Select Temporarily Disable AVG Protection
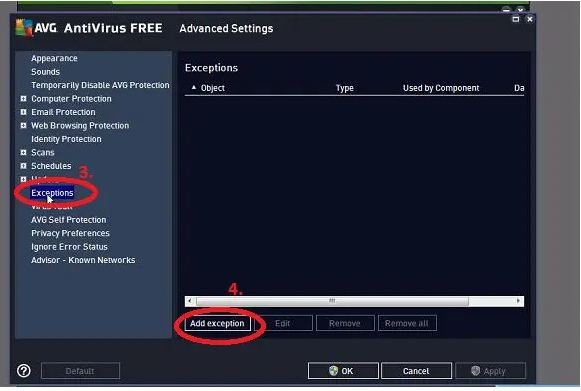 100,85
